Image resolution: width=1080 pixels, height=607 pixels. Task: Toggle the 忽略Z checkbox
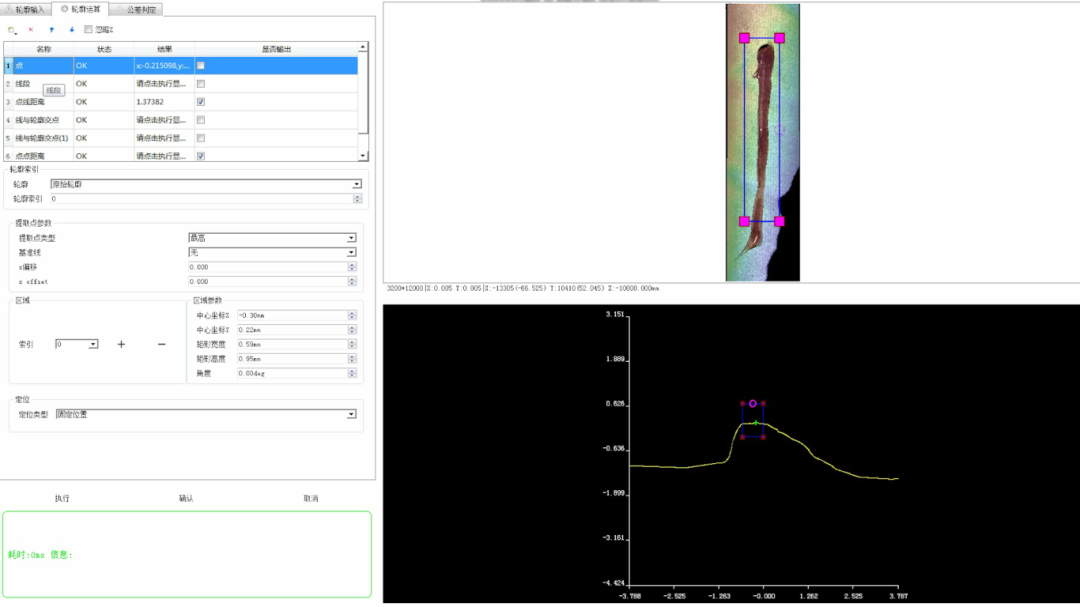88,30
